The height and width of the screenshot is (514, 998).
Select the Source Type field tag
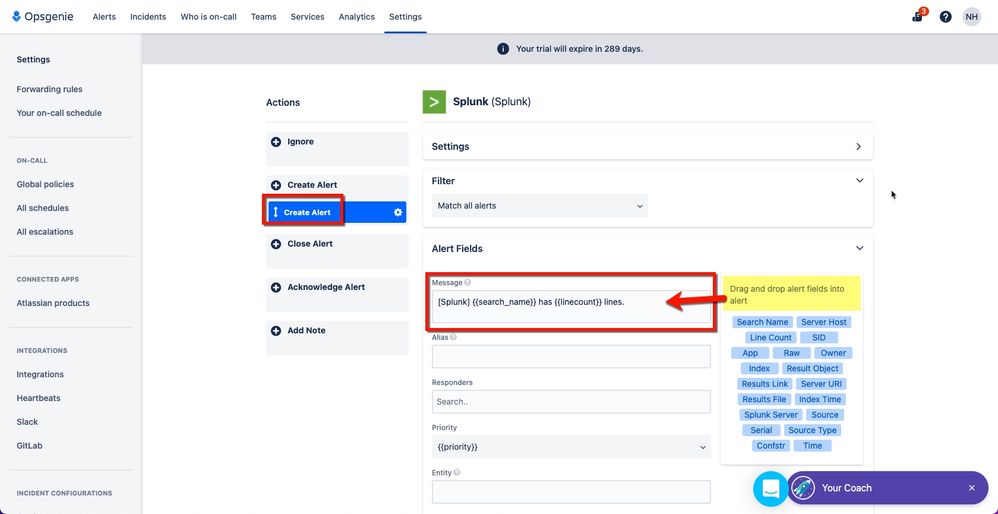click(x=812, y=430)
